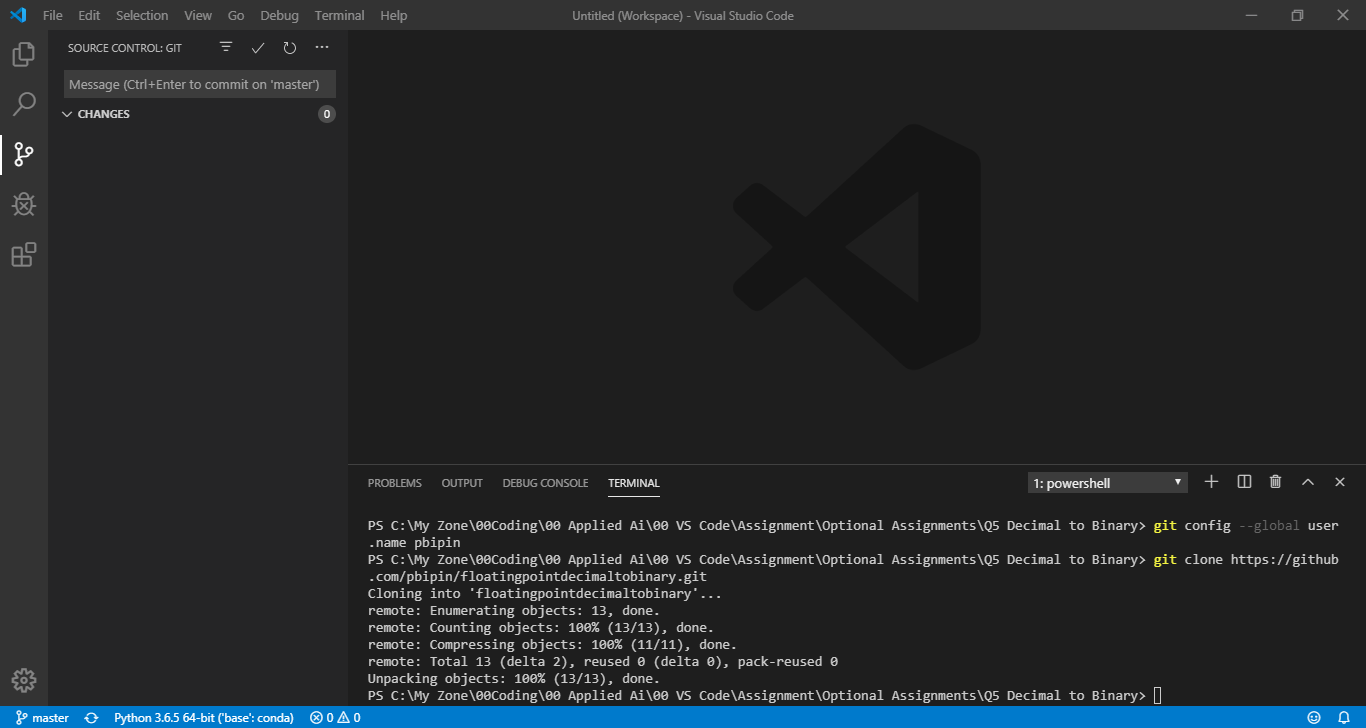The image size is (1366, 728).
Task: Open the Terminal menu
Action: click(338, 15)
